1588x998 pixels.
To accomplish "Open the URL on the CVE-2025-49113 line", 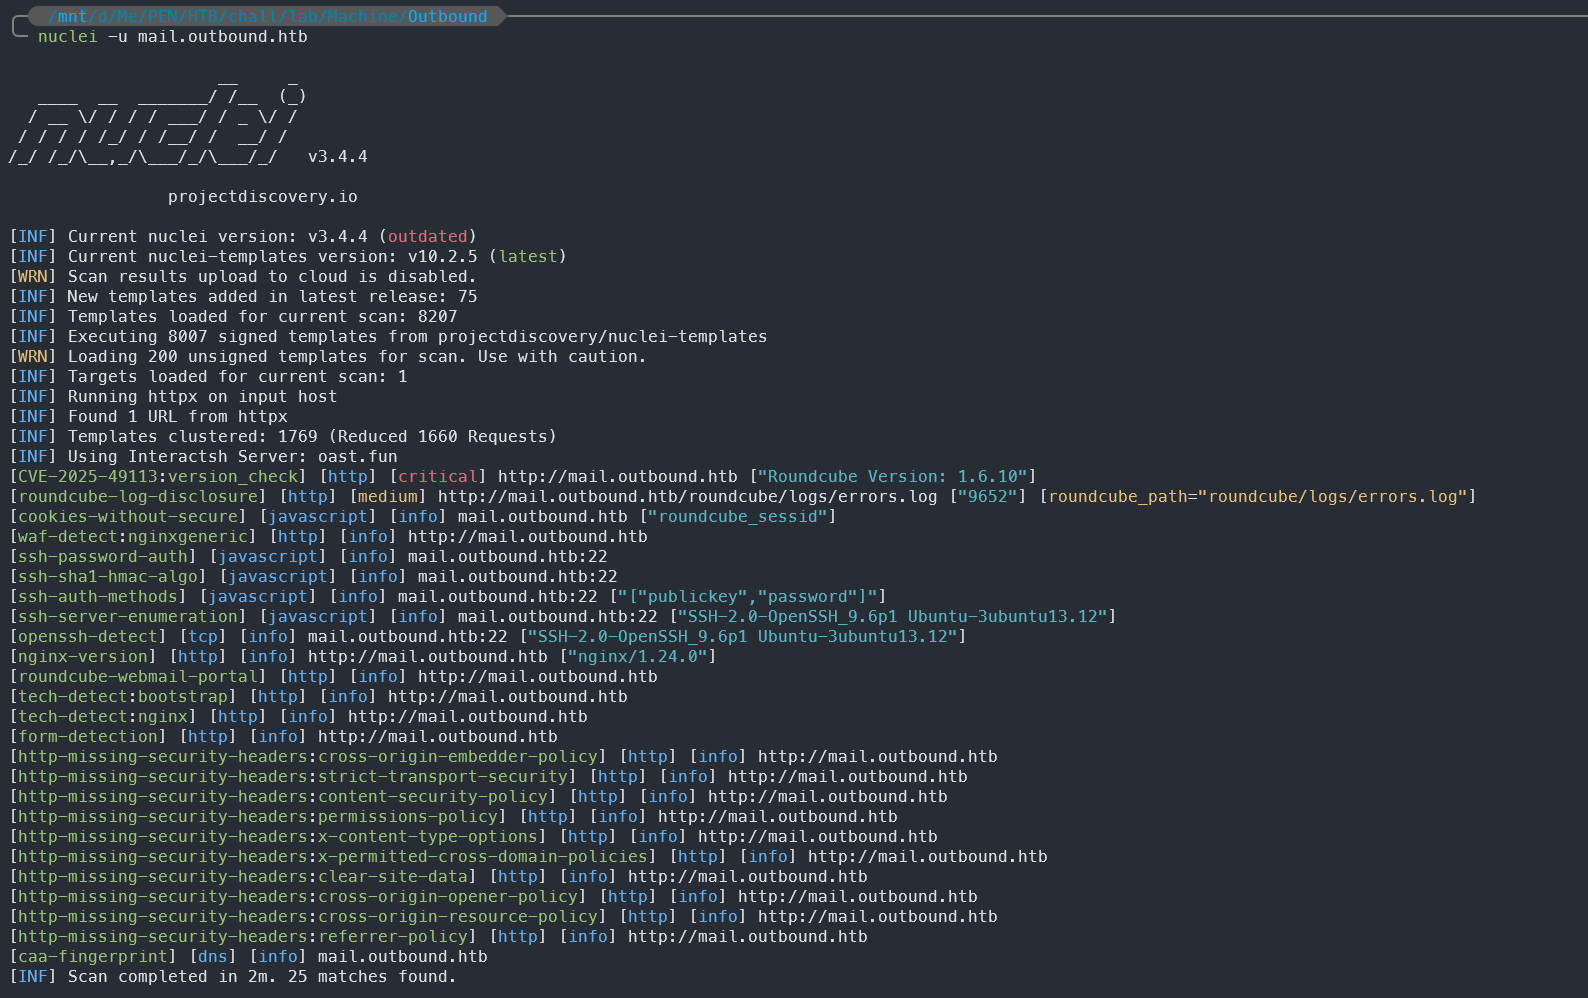I will 618,477.
